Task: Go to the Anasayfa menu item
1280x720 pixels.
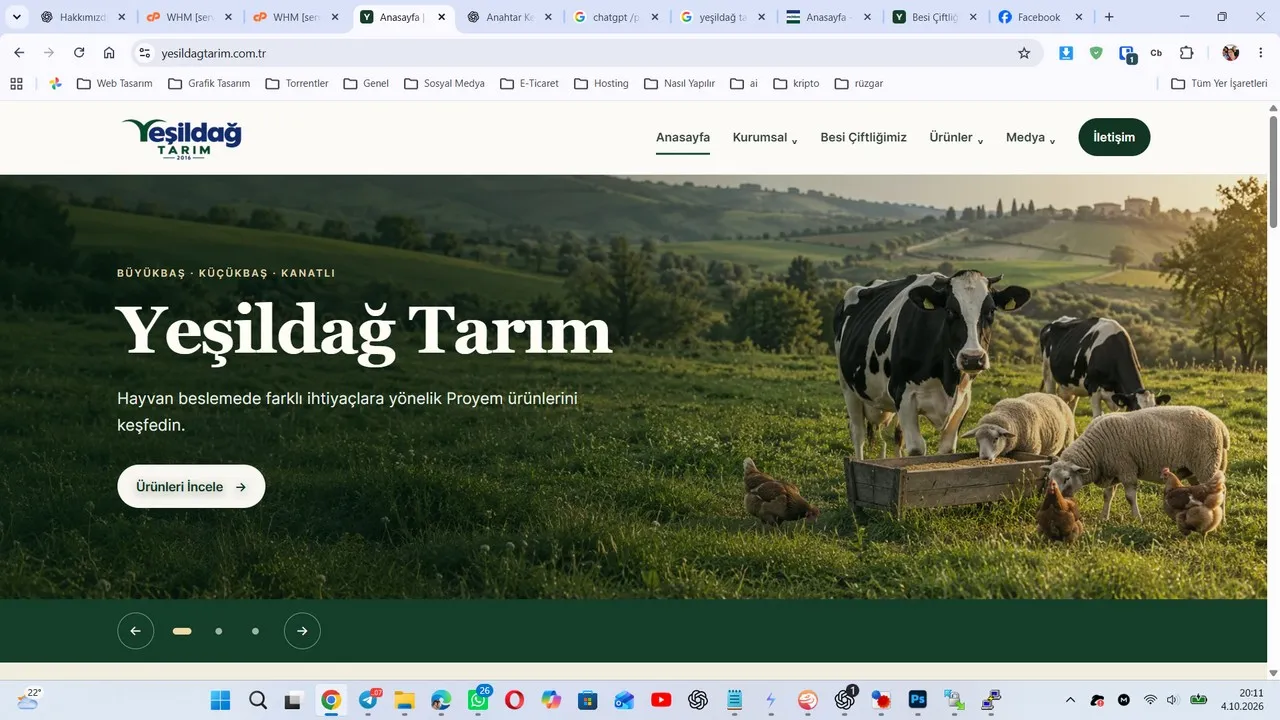Action: point(683,138)
